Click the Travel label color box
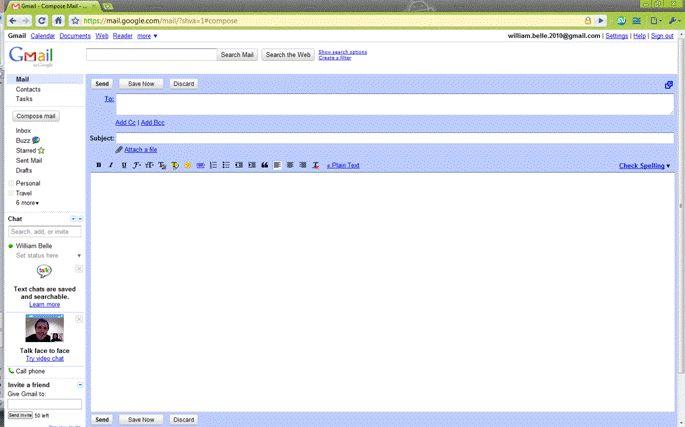Viewport: 685px width, 427px height. 11,193
